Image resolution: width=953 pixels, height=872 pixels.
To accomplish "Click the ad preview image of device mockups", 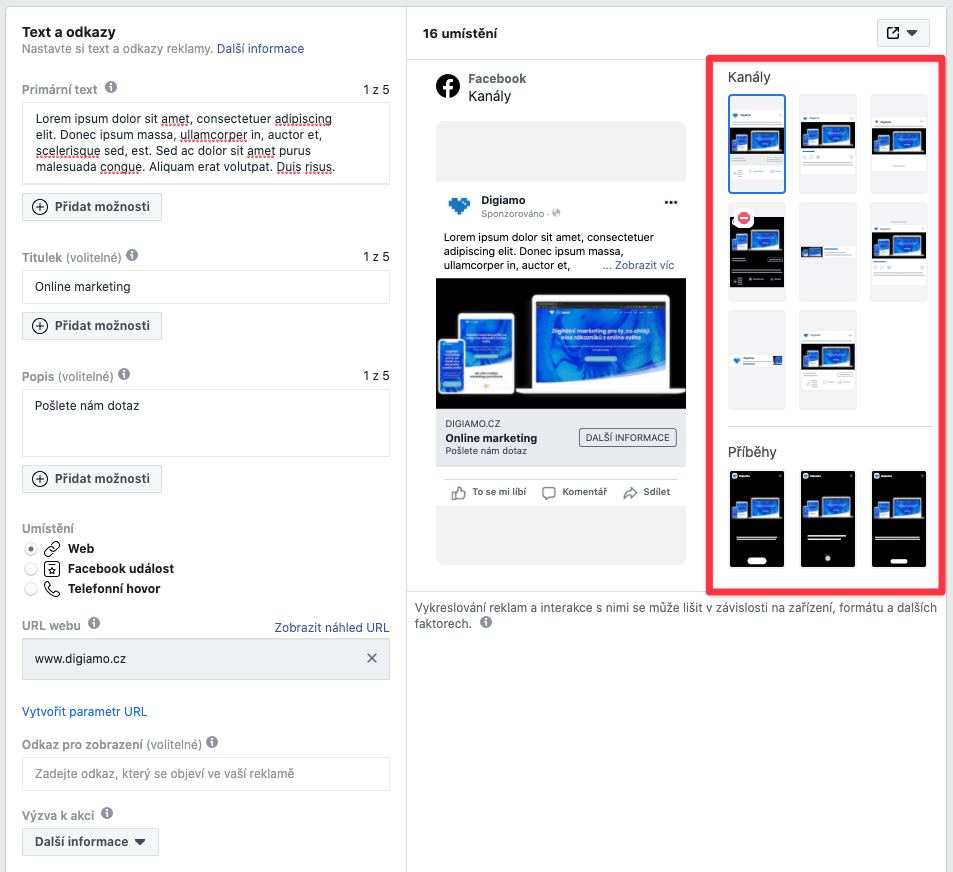I will 561,343.
